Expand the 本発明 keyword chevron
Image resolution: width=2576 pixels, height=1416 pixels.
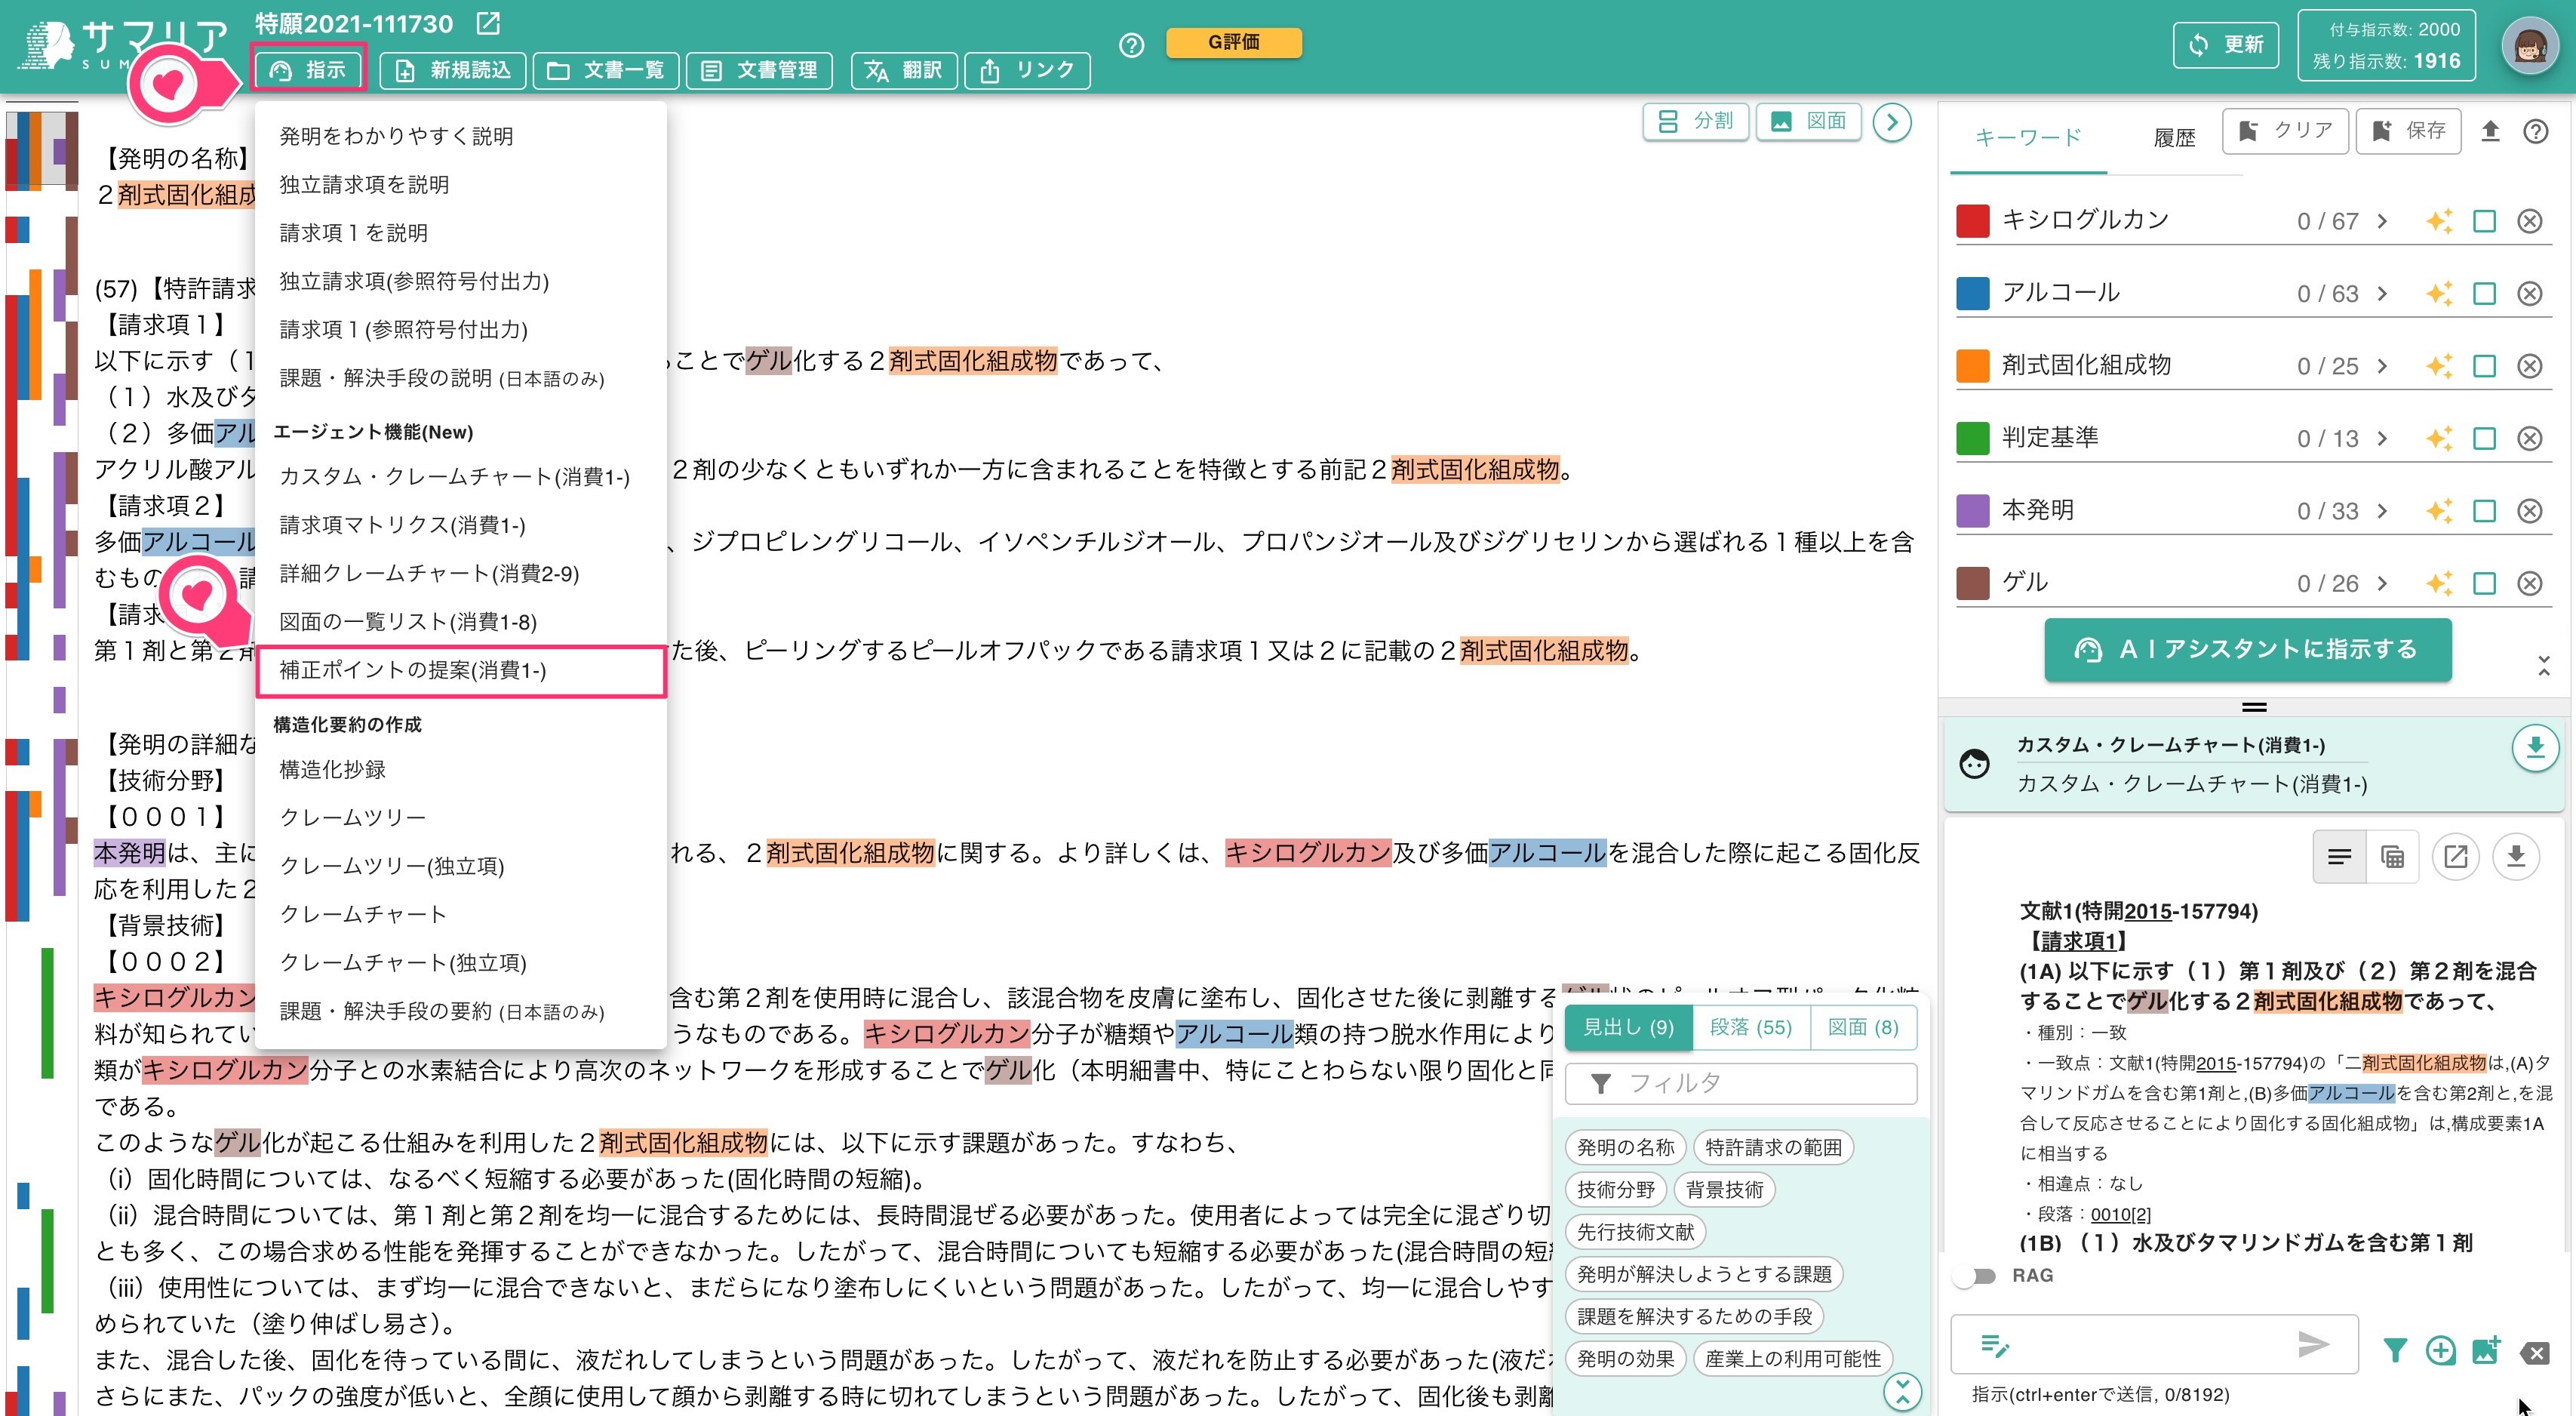tap(2382, 511)
